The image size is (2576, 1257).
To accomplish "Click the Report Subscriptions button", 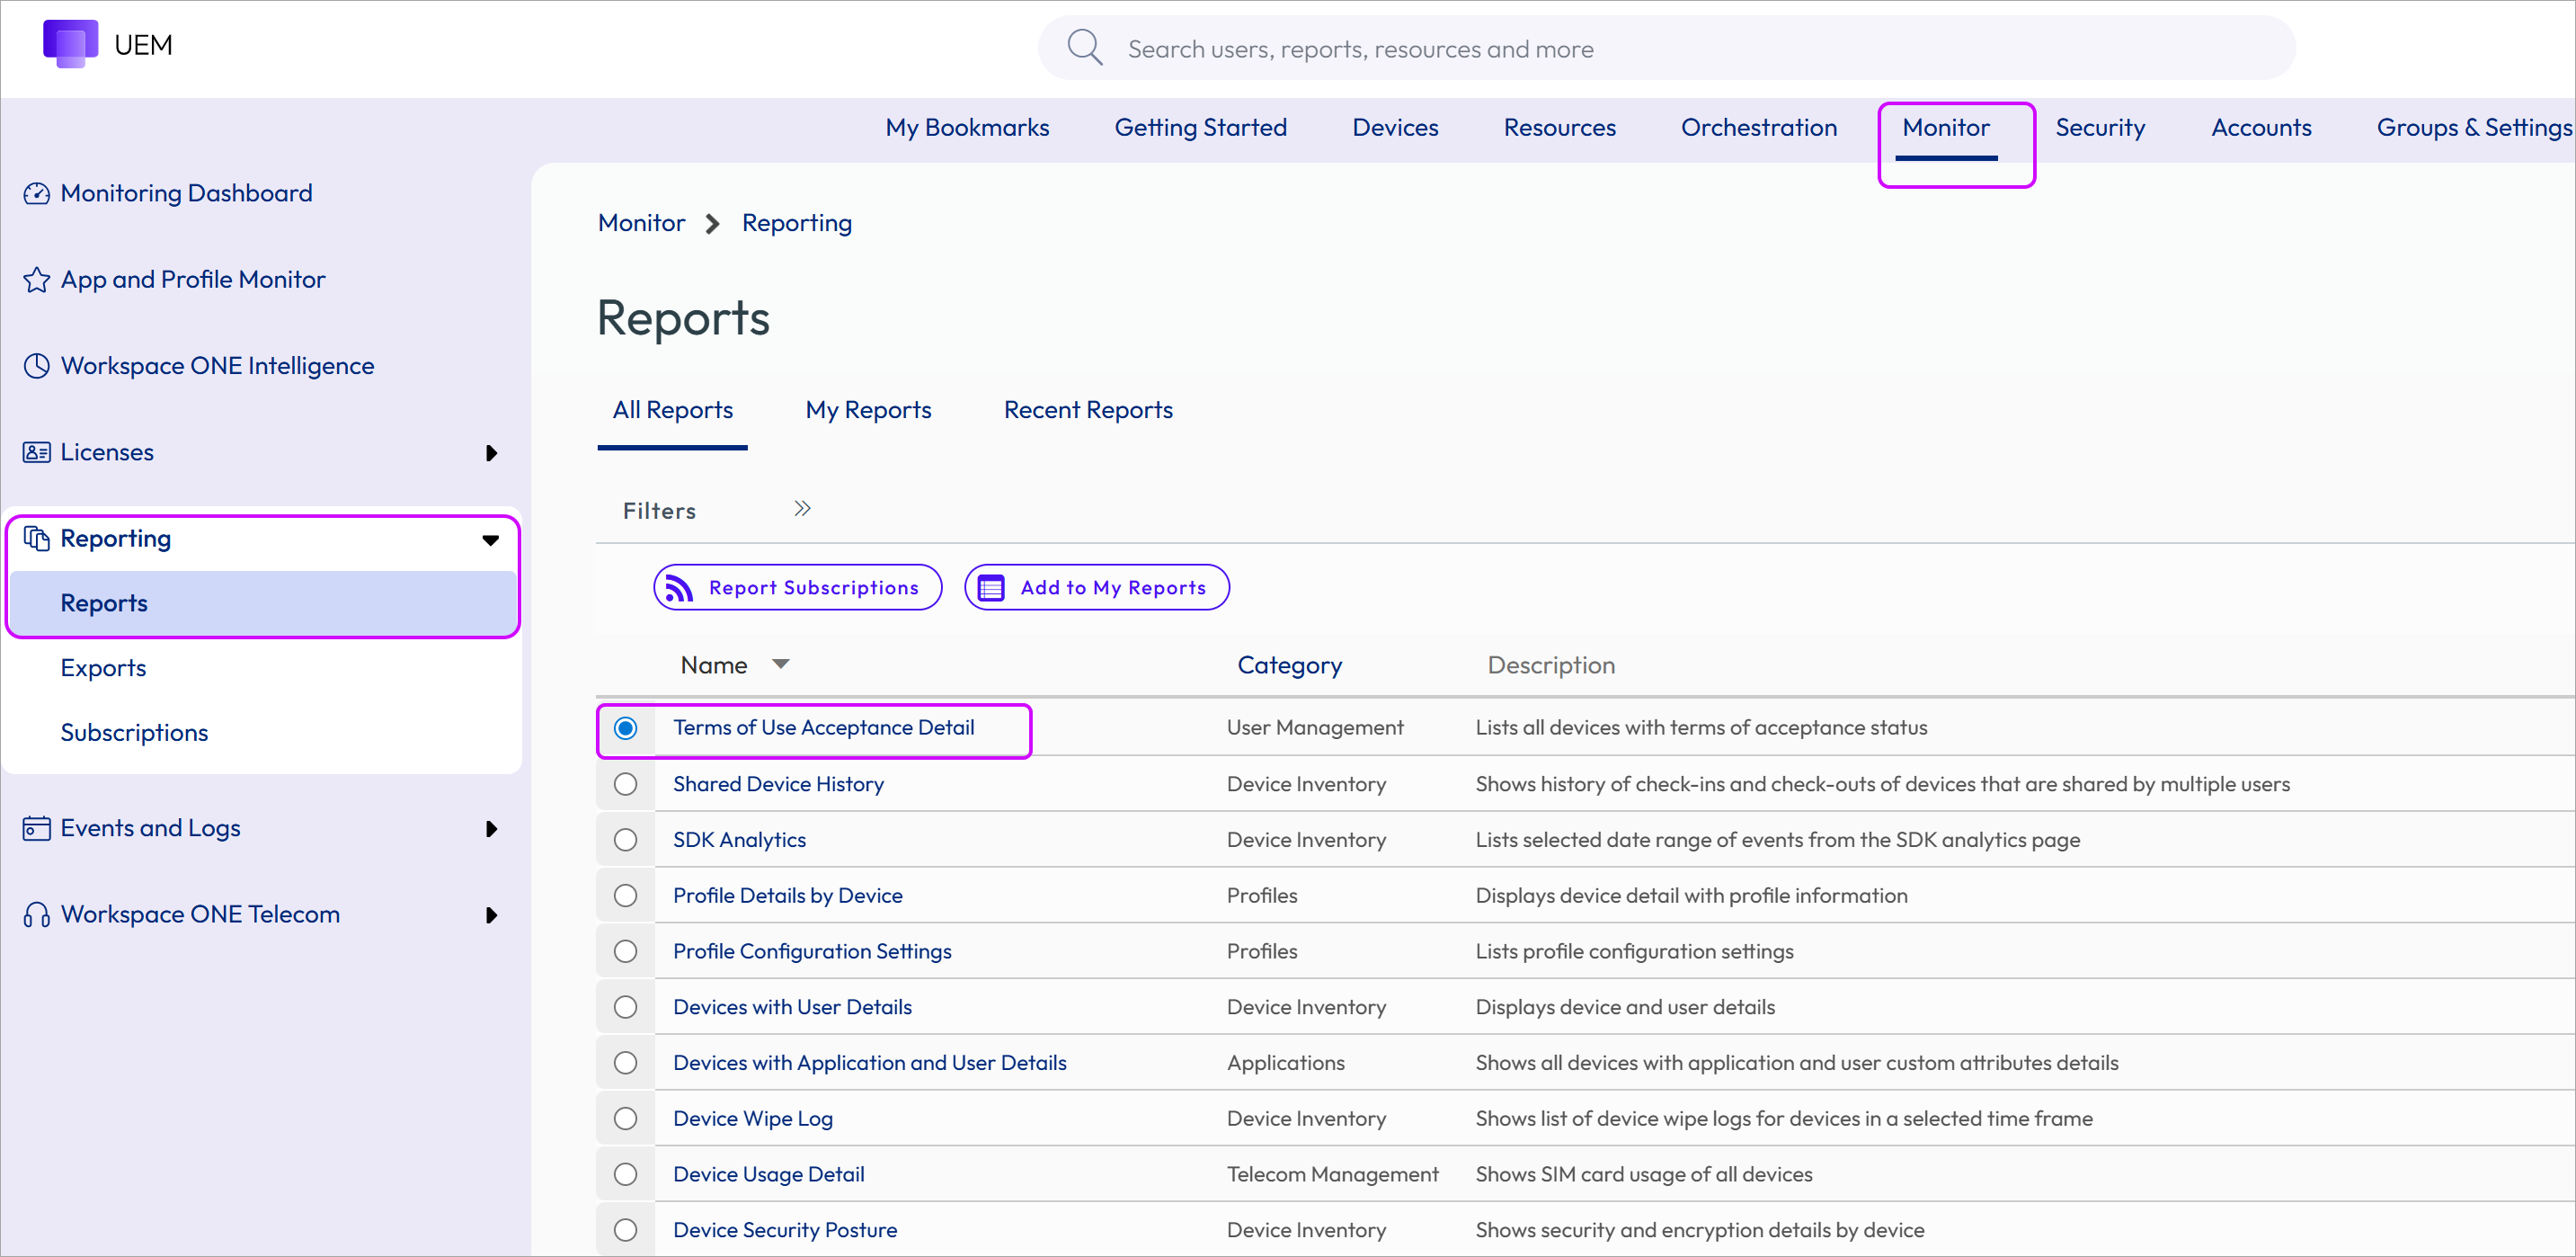I will pyautogui.click(x=797, y=588).
